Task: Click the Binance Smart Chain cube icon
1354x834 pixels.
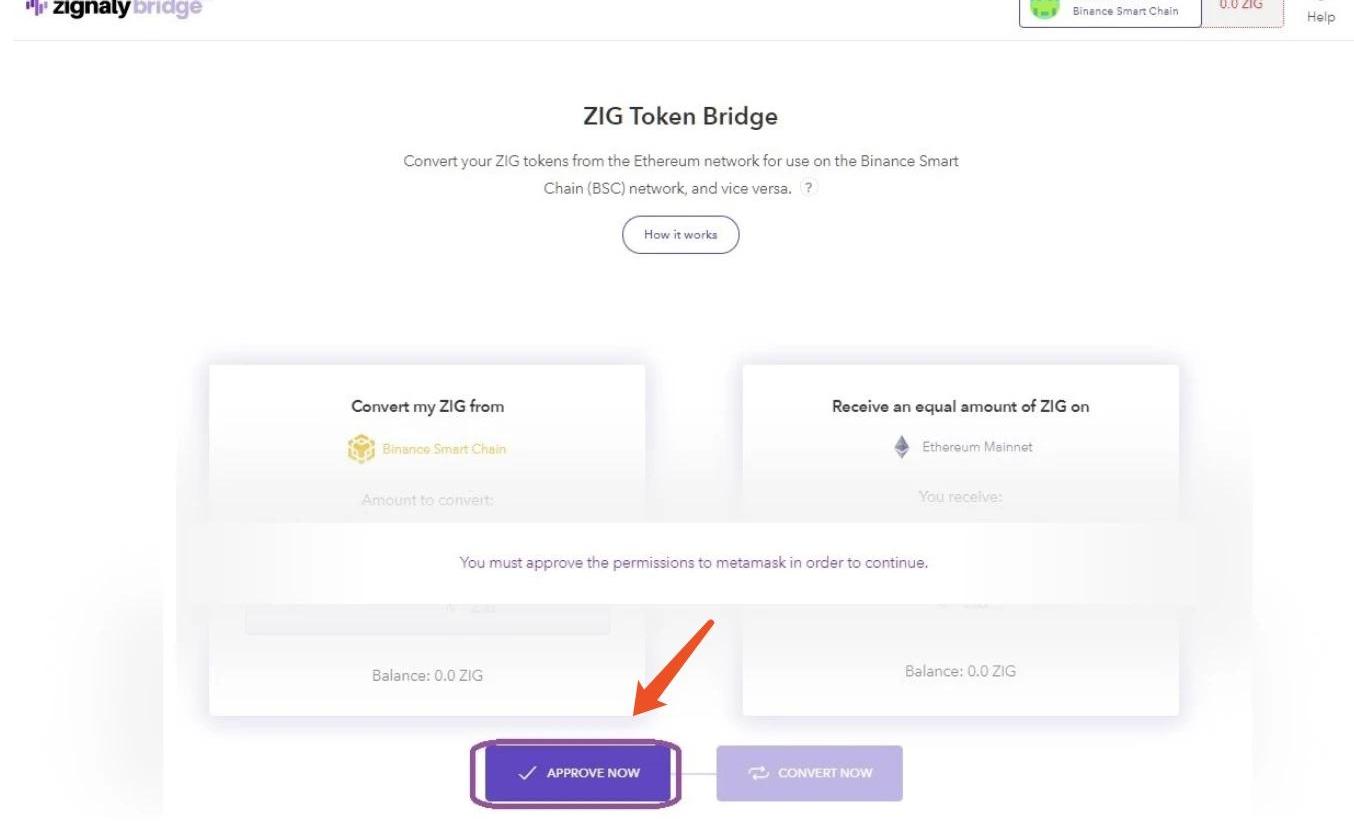Action: [360, 448]
